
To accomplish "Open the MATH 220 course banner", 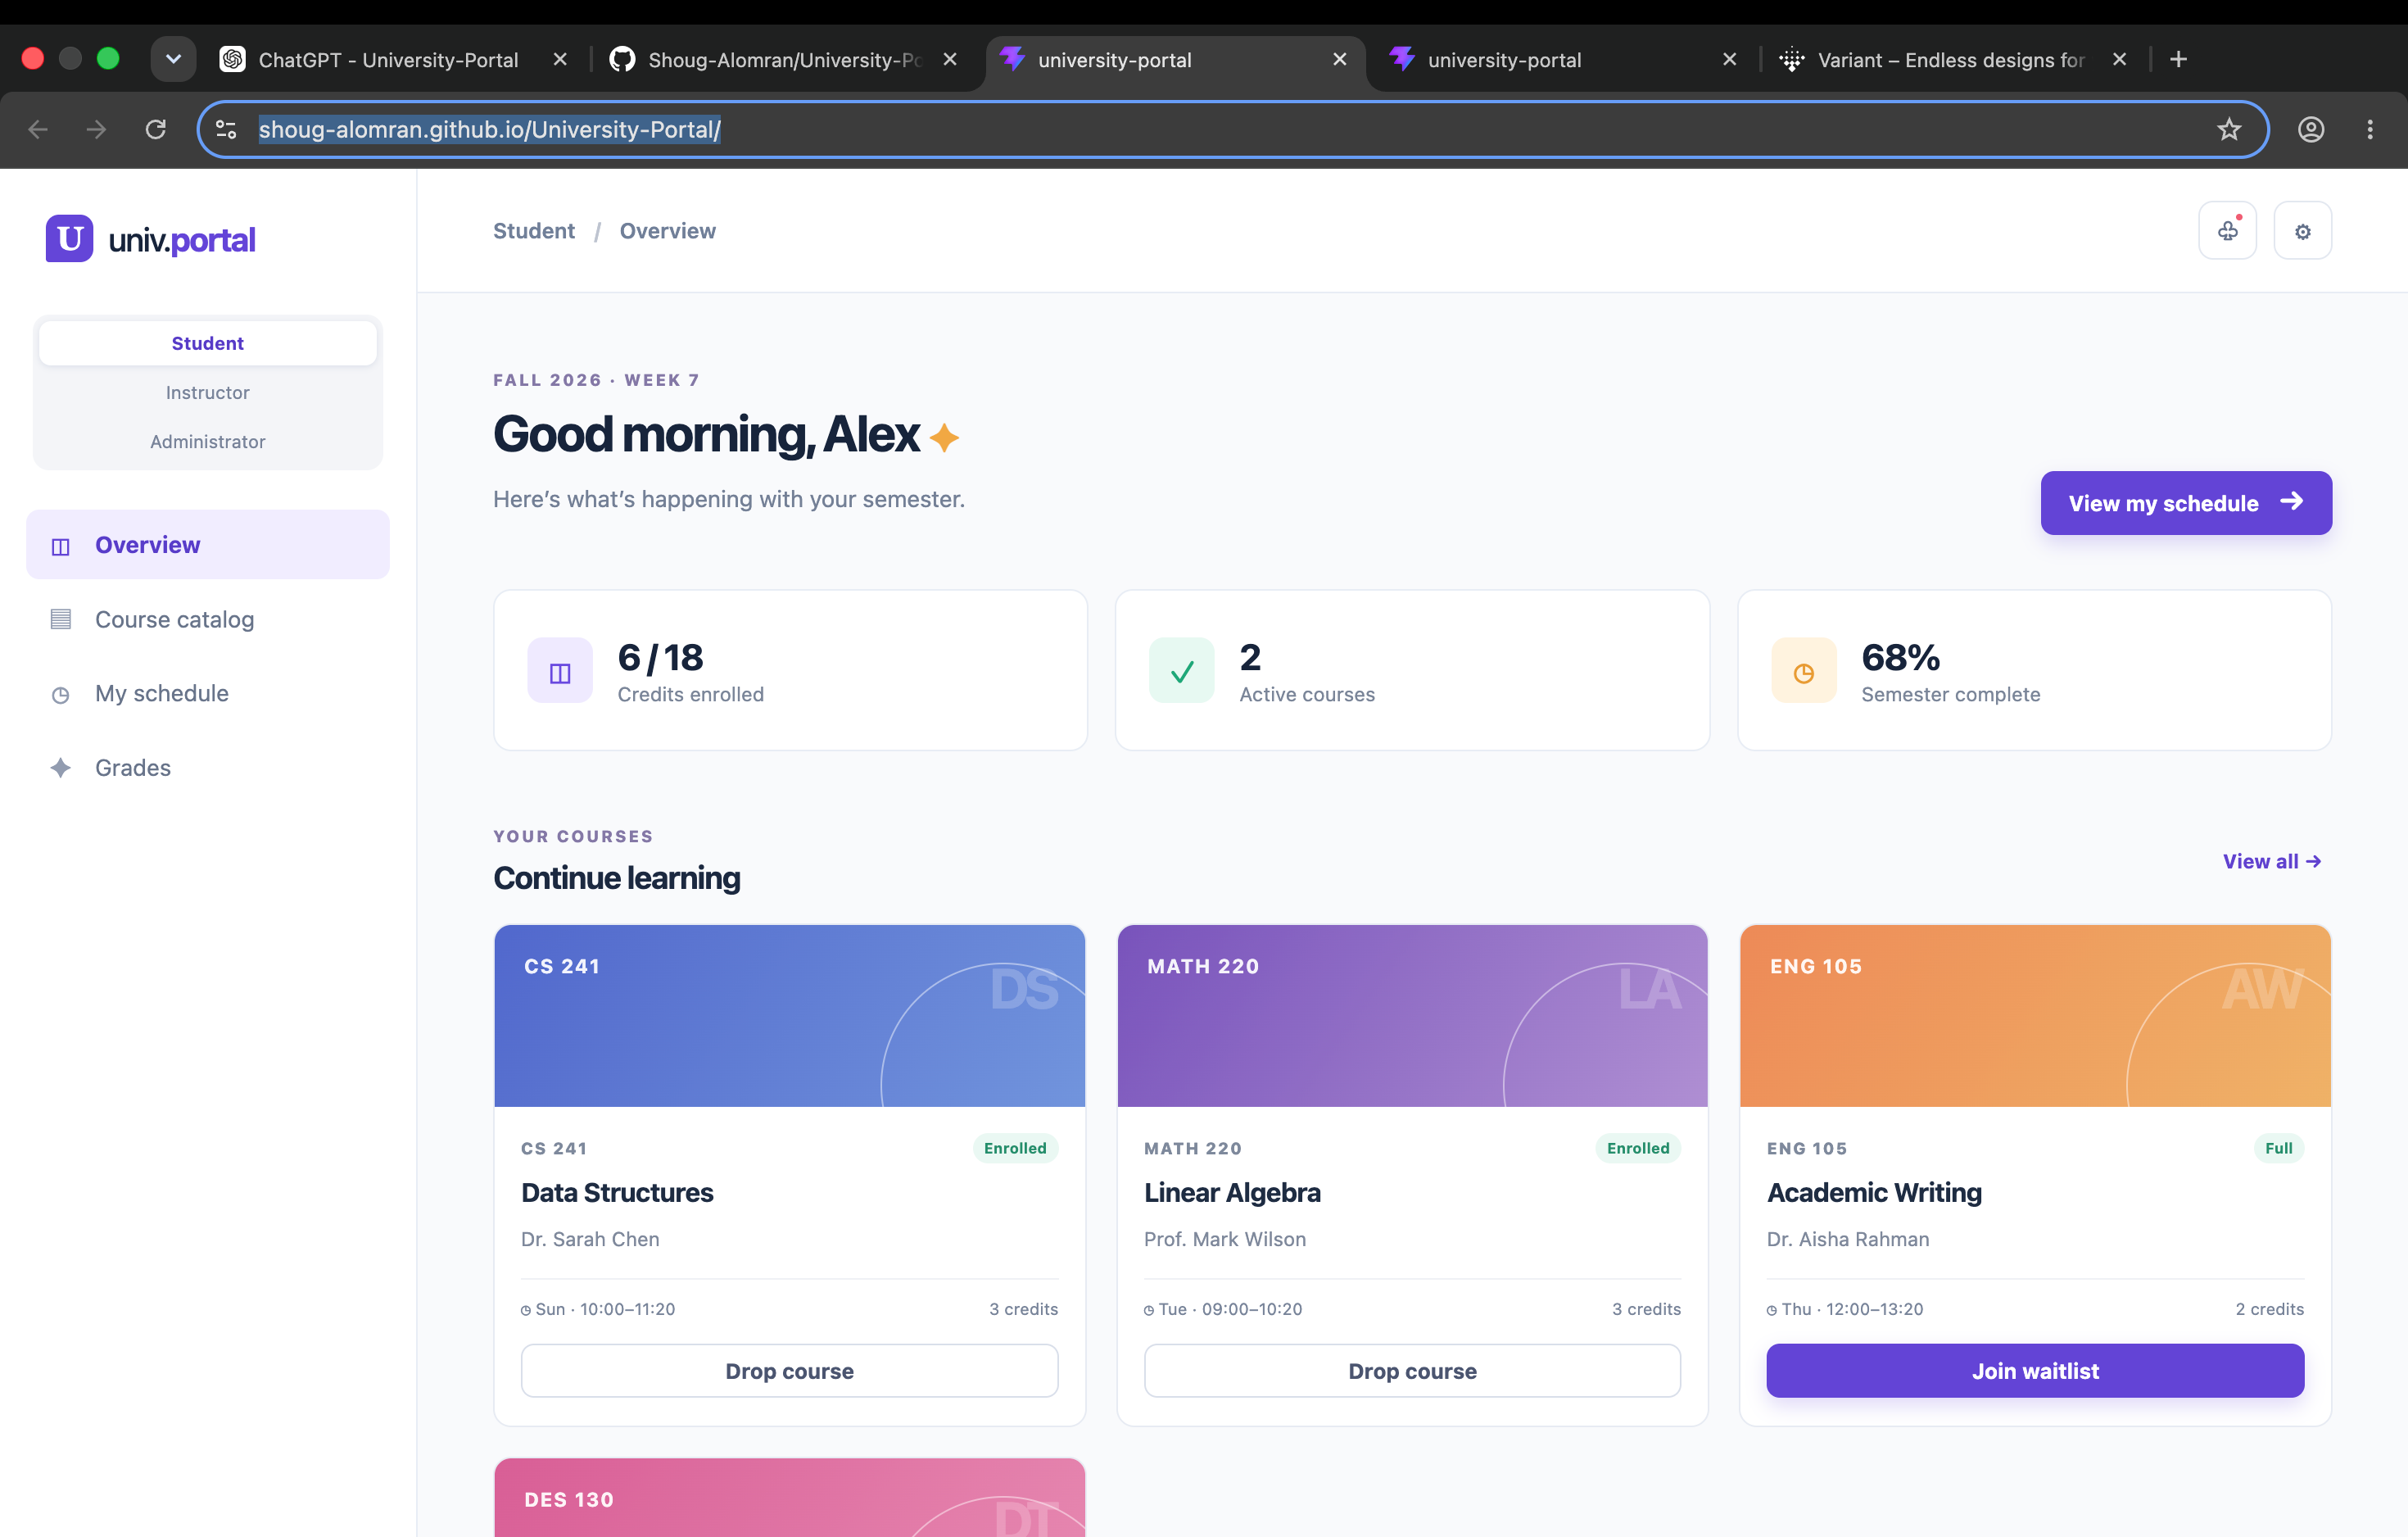I will coord(1412,1016).
